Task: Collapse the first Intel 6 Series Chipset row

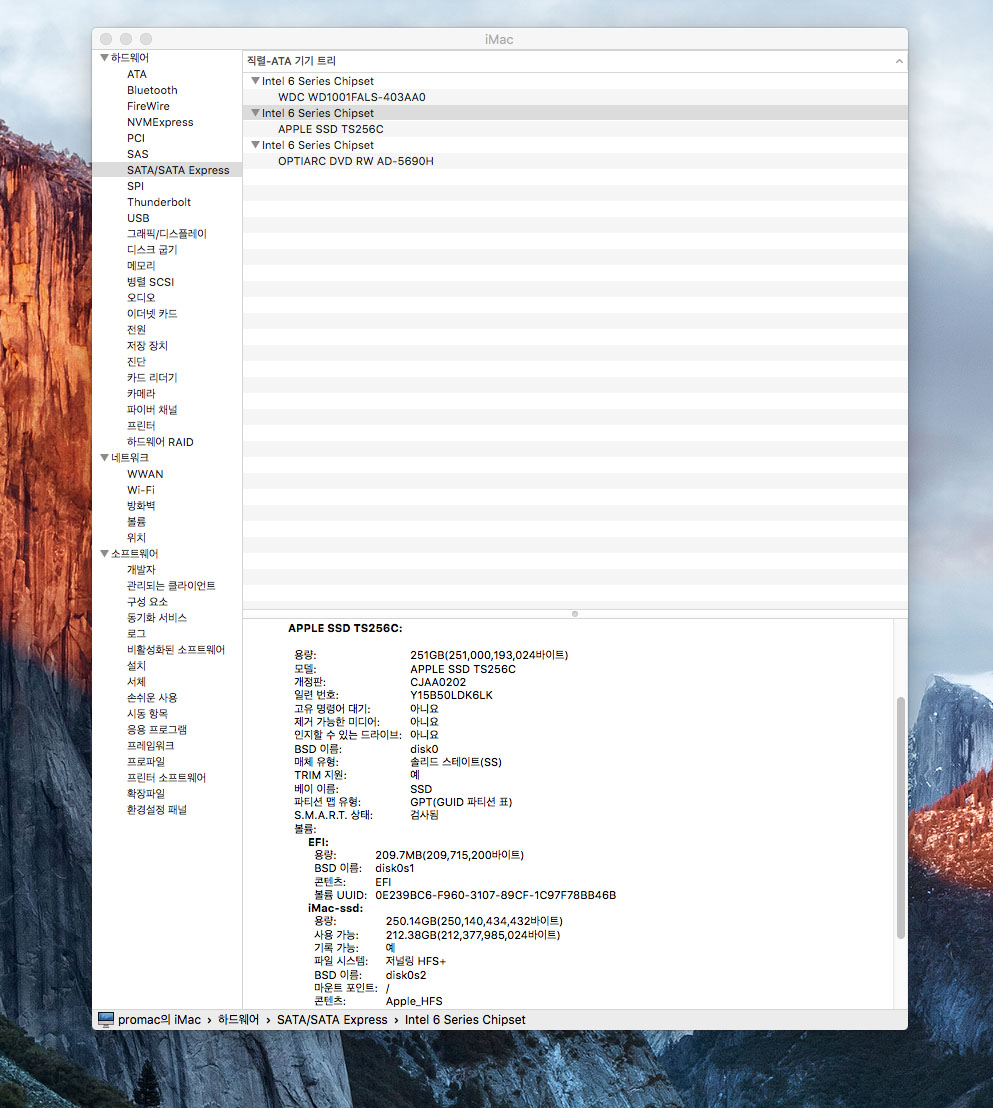Action: 255,81
